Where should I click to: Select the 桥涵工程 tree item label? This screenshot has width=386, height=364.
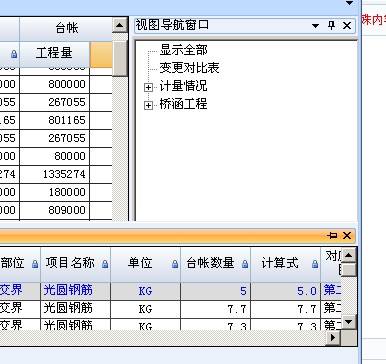click(183, 104)
